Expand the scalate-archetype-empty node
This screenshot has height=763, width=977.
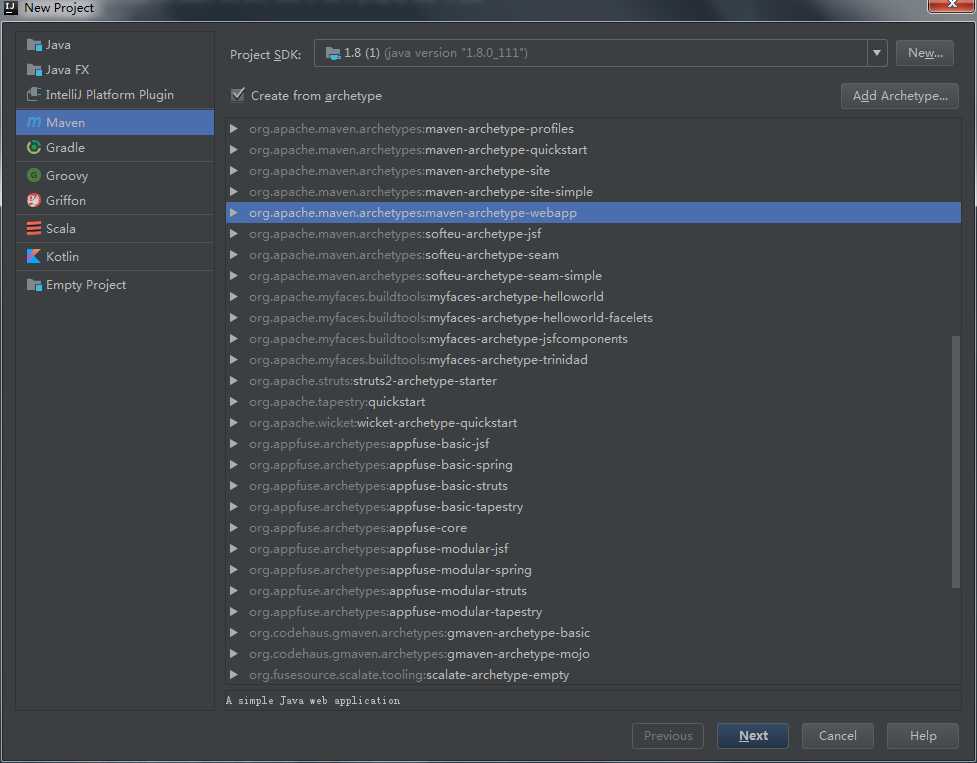tap(234, 675)
